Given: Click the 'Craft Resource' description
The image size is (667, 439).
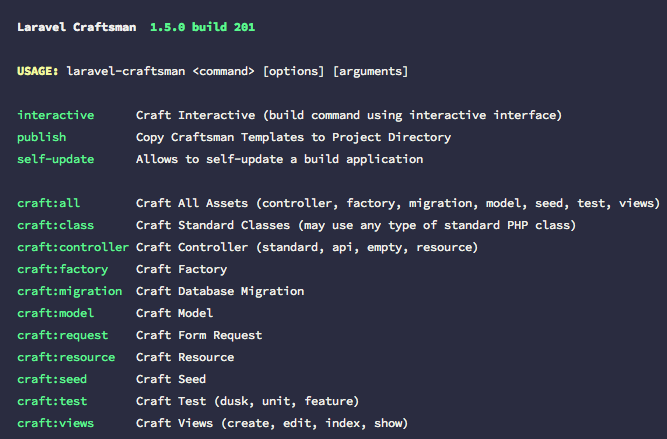Looking at the screenshot, I should 185,357.
